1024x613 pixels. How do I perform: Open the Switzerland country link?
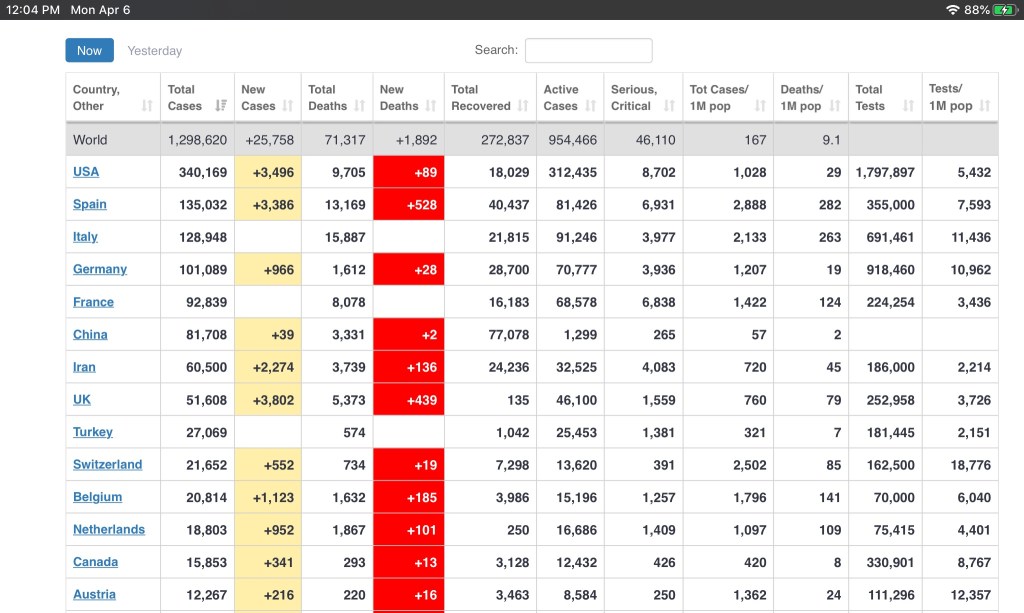[x=107, y=464]
